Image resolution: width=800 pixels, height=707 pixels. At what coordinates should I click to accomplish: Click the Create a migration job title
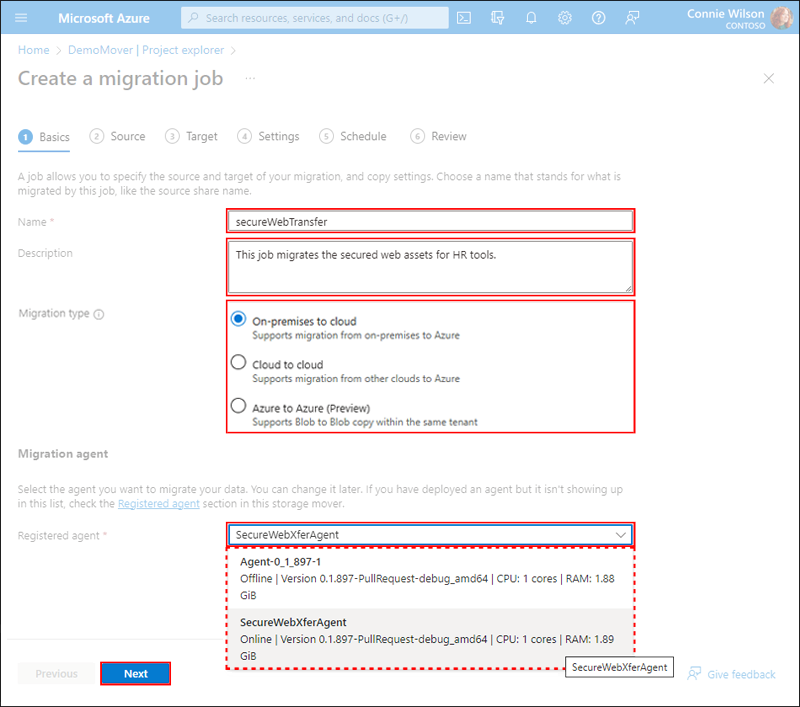(120, 79)
